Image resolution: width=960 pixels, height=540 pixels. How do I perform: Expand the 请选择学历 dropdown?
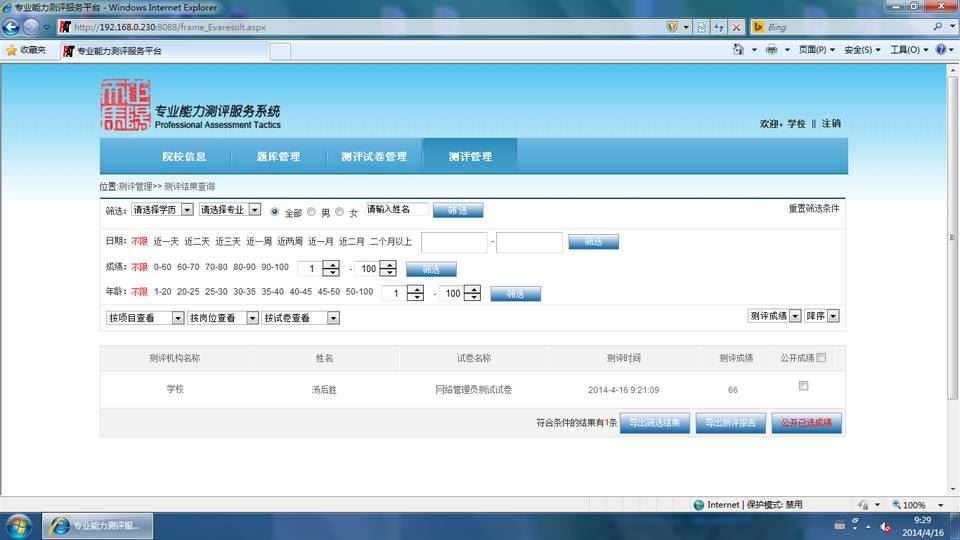click(x=162, y=209)
